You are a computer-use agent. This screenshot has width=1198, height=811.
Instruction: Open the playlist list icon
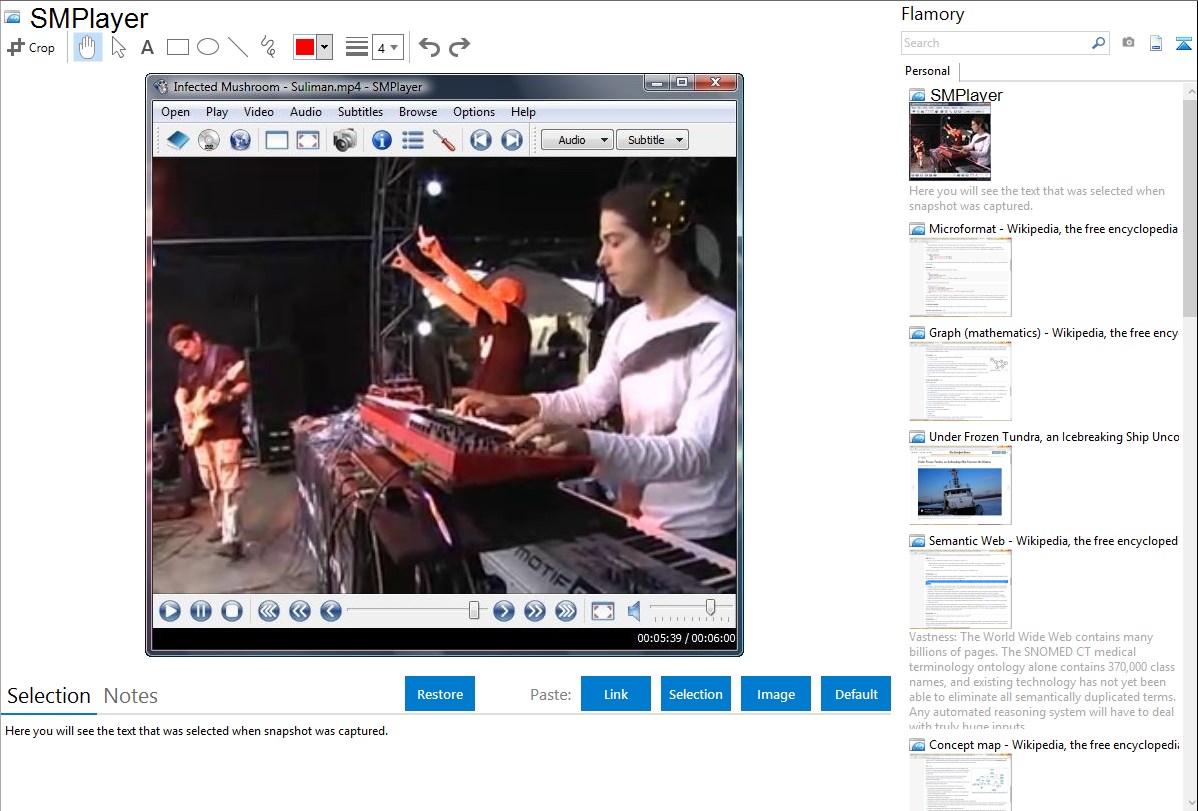point(413,140)
